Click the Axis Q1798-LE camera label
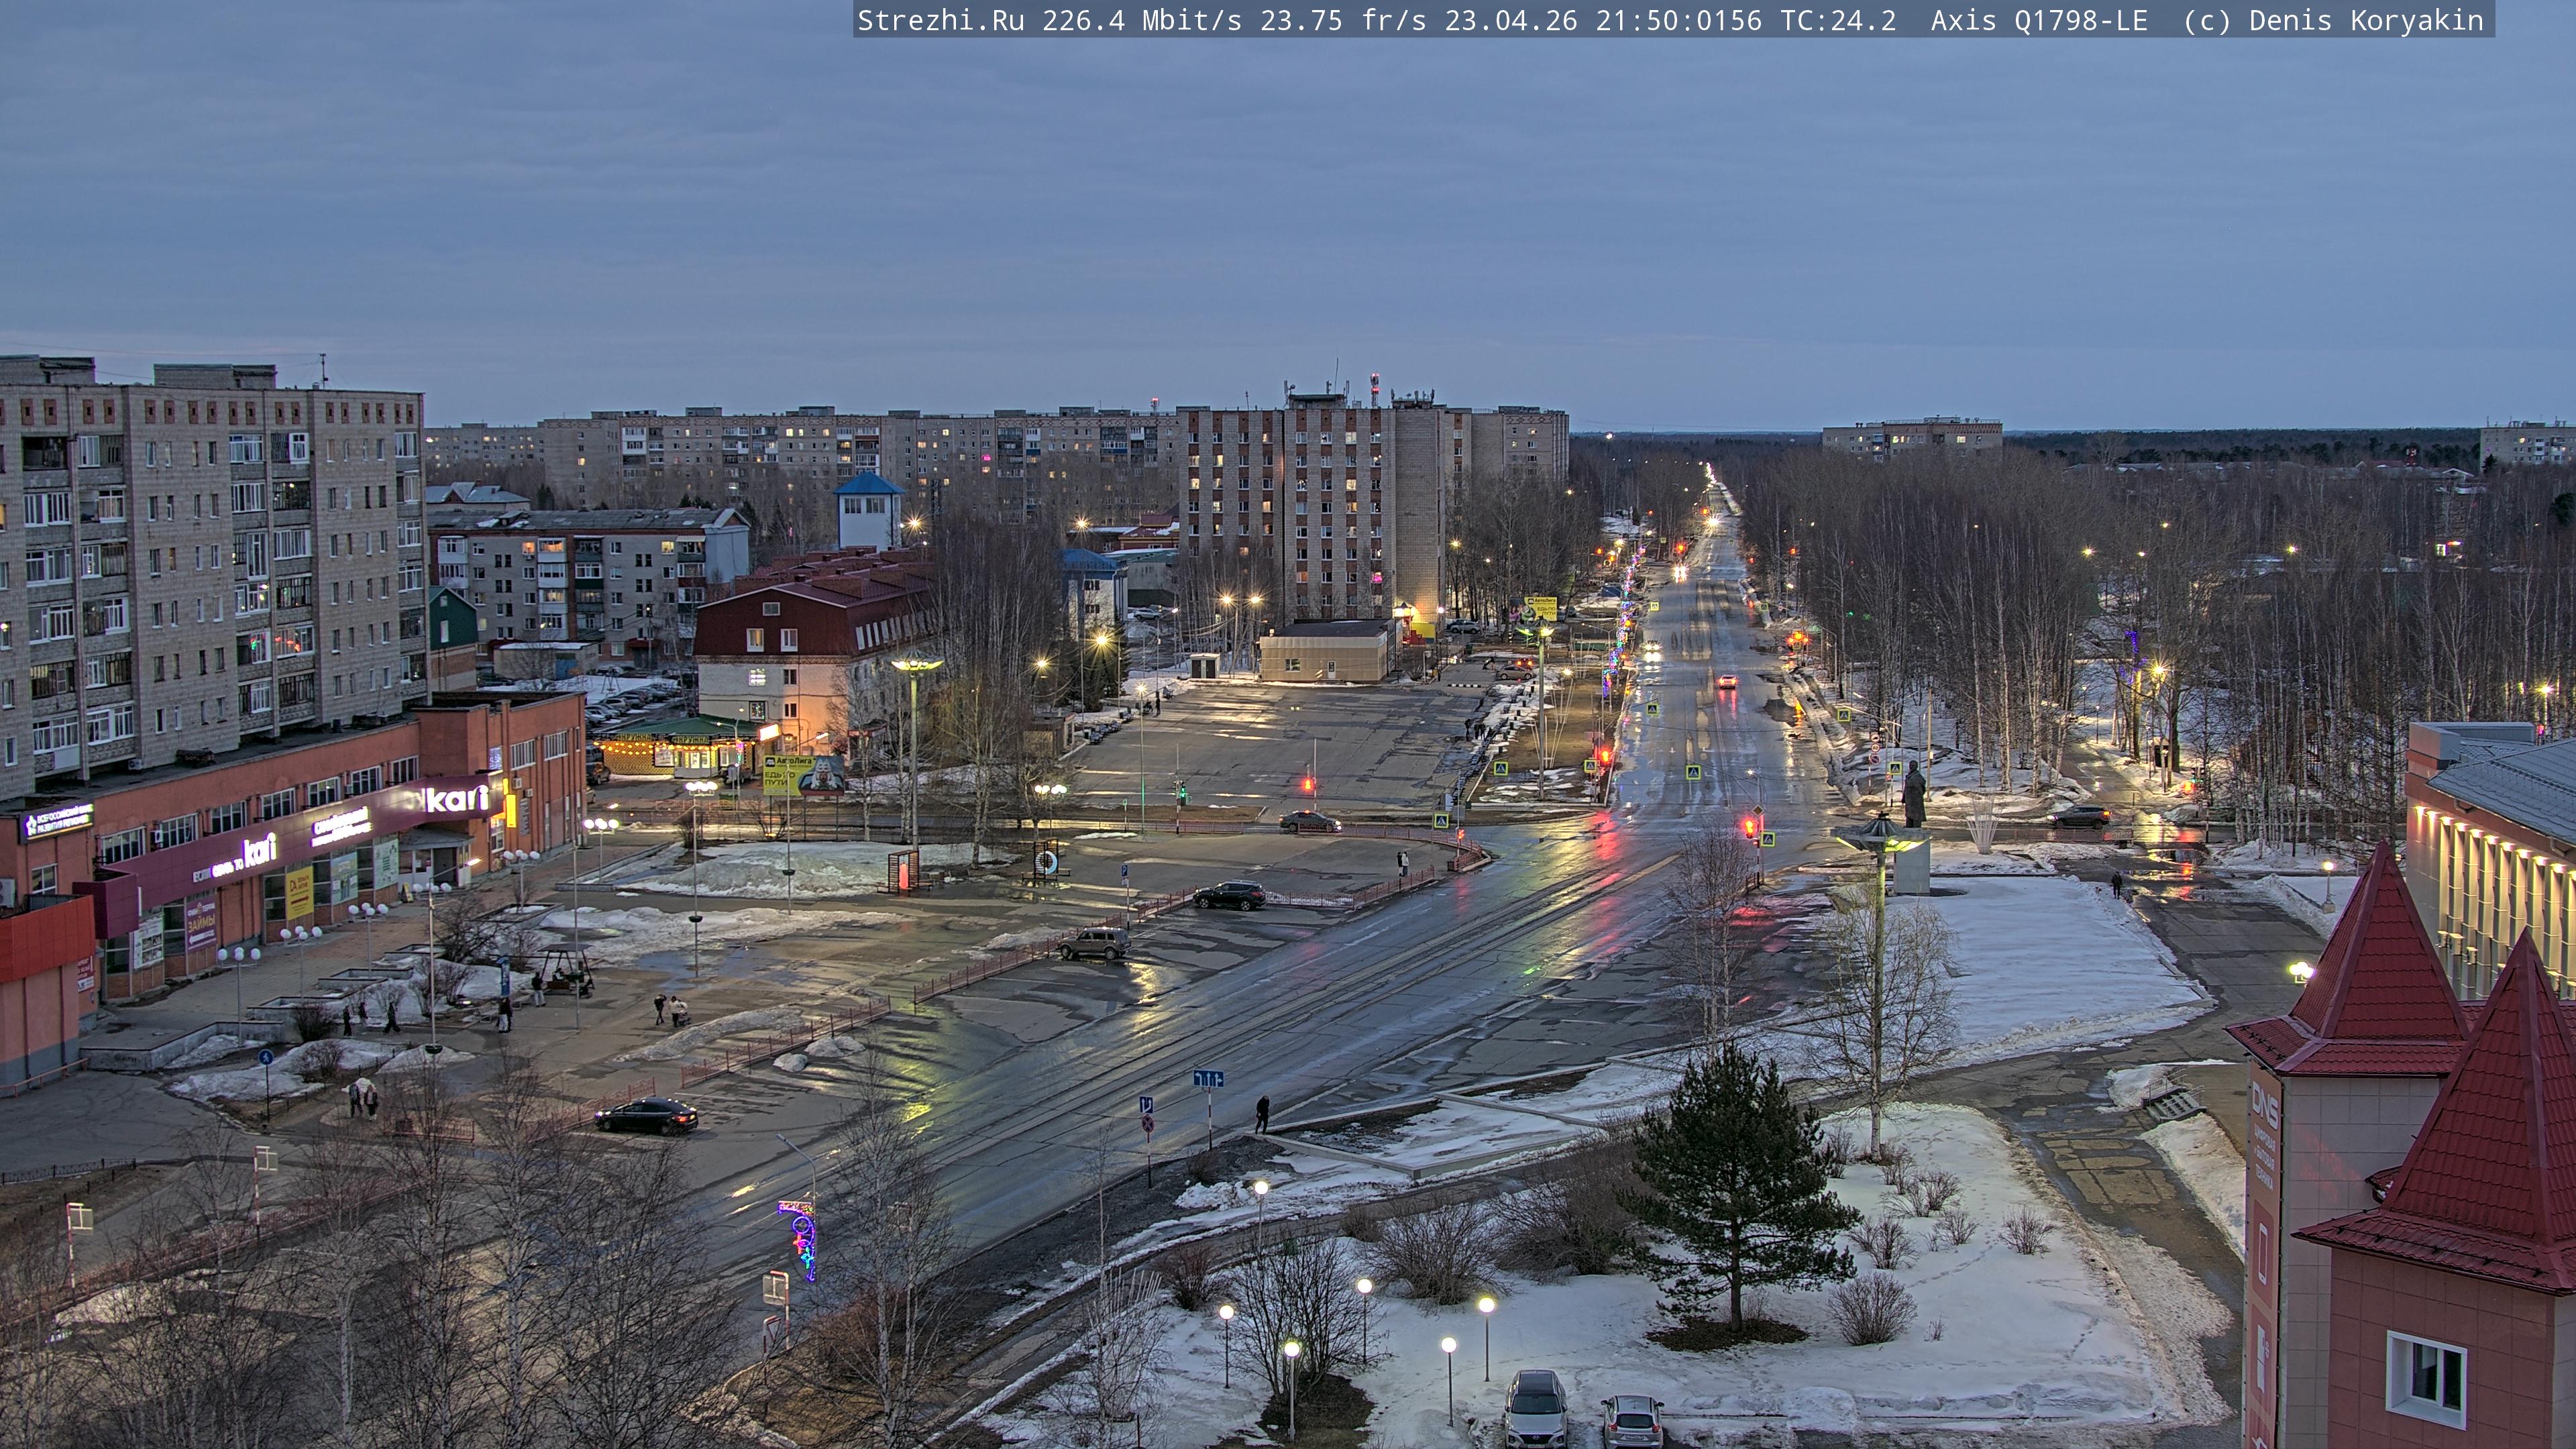This screenshot has width=2576, height=1449. pos(2038,21)
